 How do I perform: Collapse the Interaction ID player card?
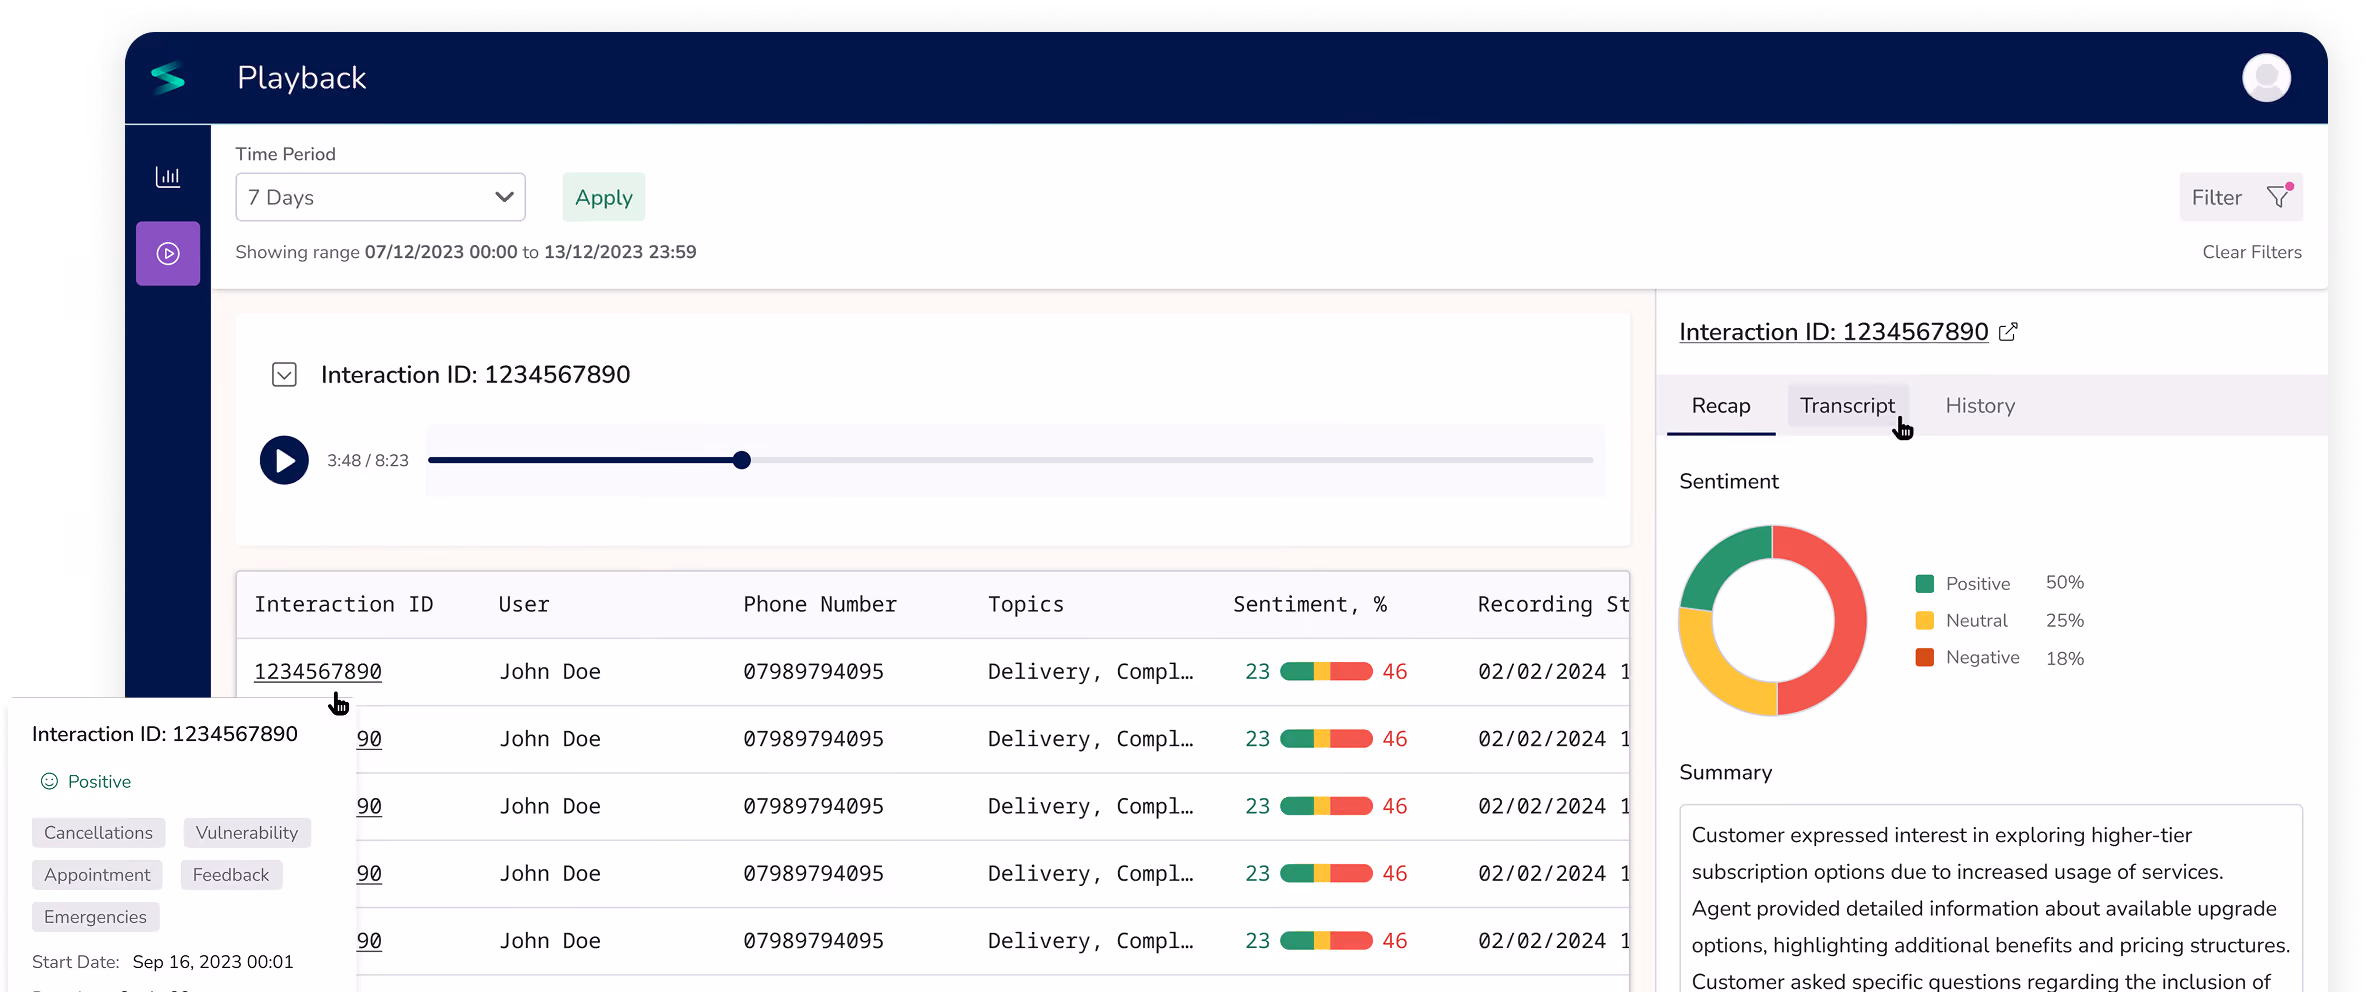(x=284, y=375)
